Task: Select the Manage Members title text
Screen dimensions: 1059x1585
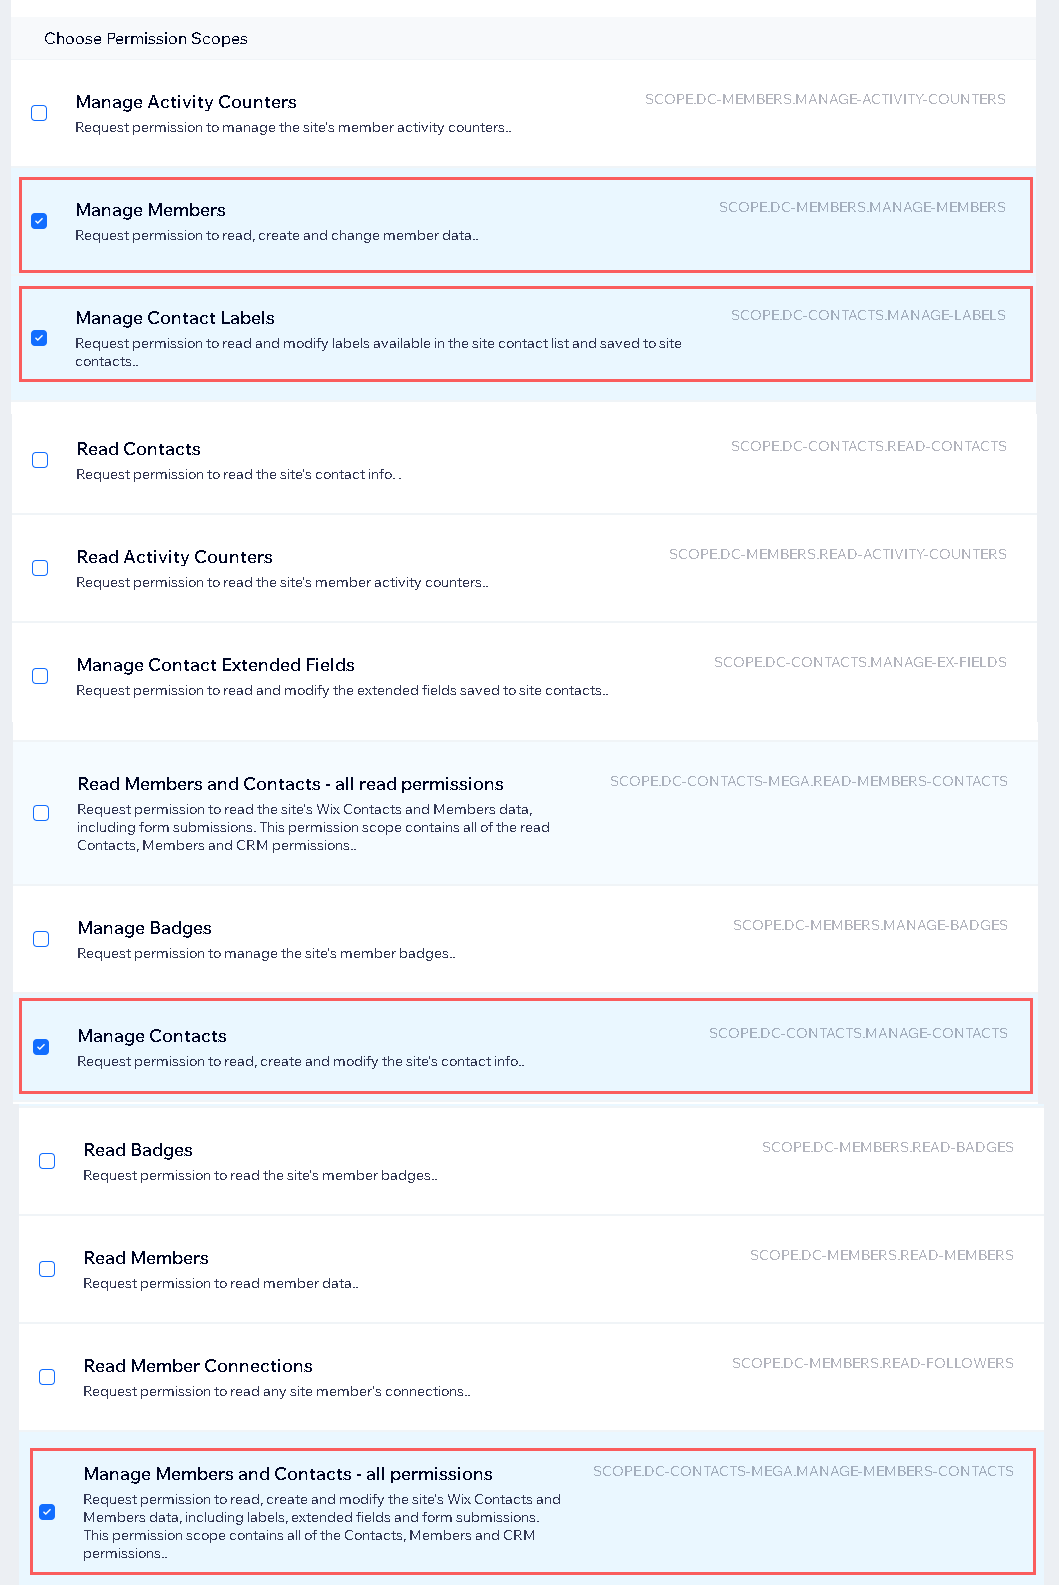Action: pos(150,210)
